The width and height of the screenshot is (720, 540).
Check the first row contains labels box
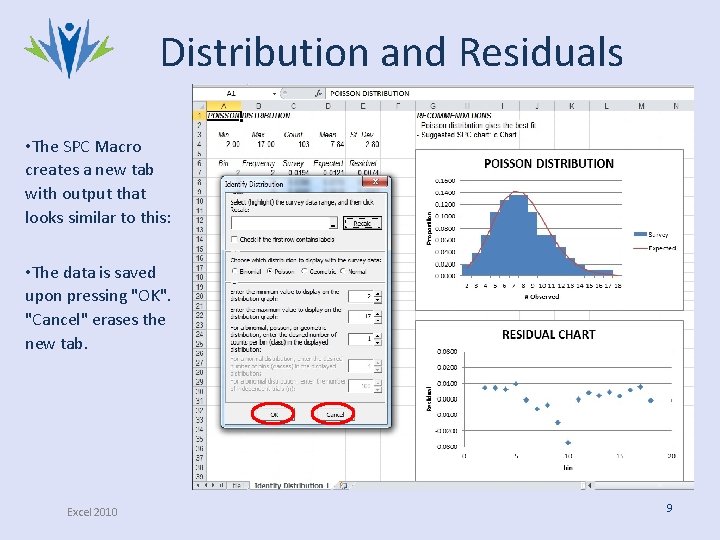coord(234,239)
